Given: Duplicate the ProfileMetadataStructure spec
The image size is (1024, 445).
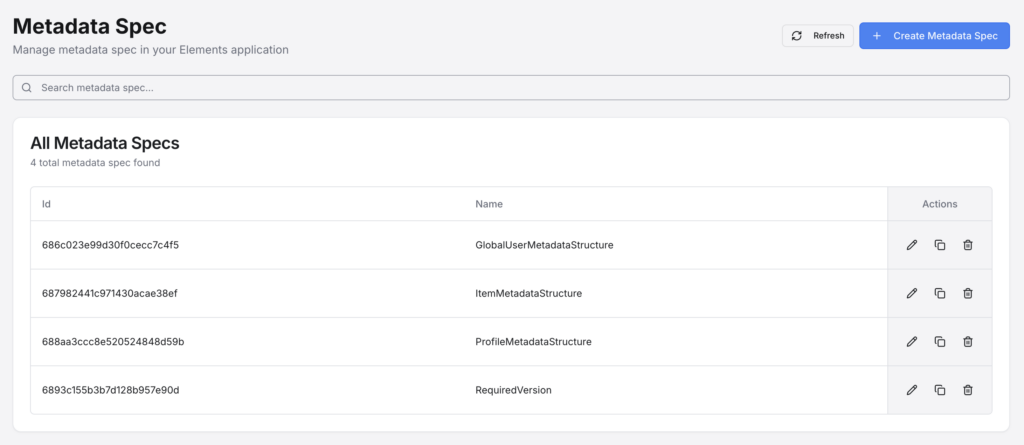Looking at the screenshot, I should [x=939, y=341].
